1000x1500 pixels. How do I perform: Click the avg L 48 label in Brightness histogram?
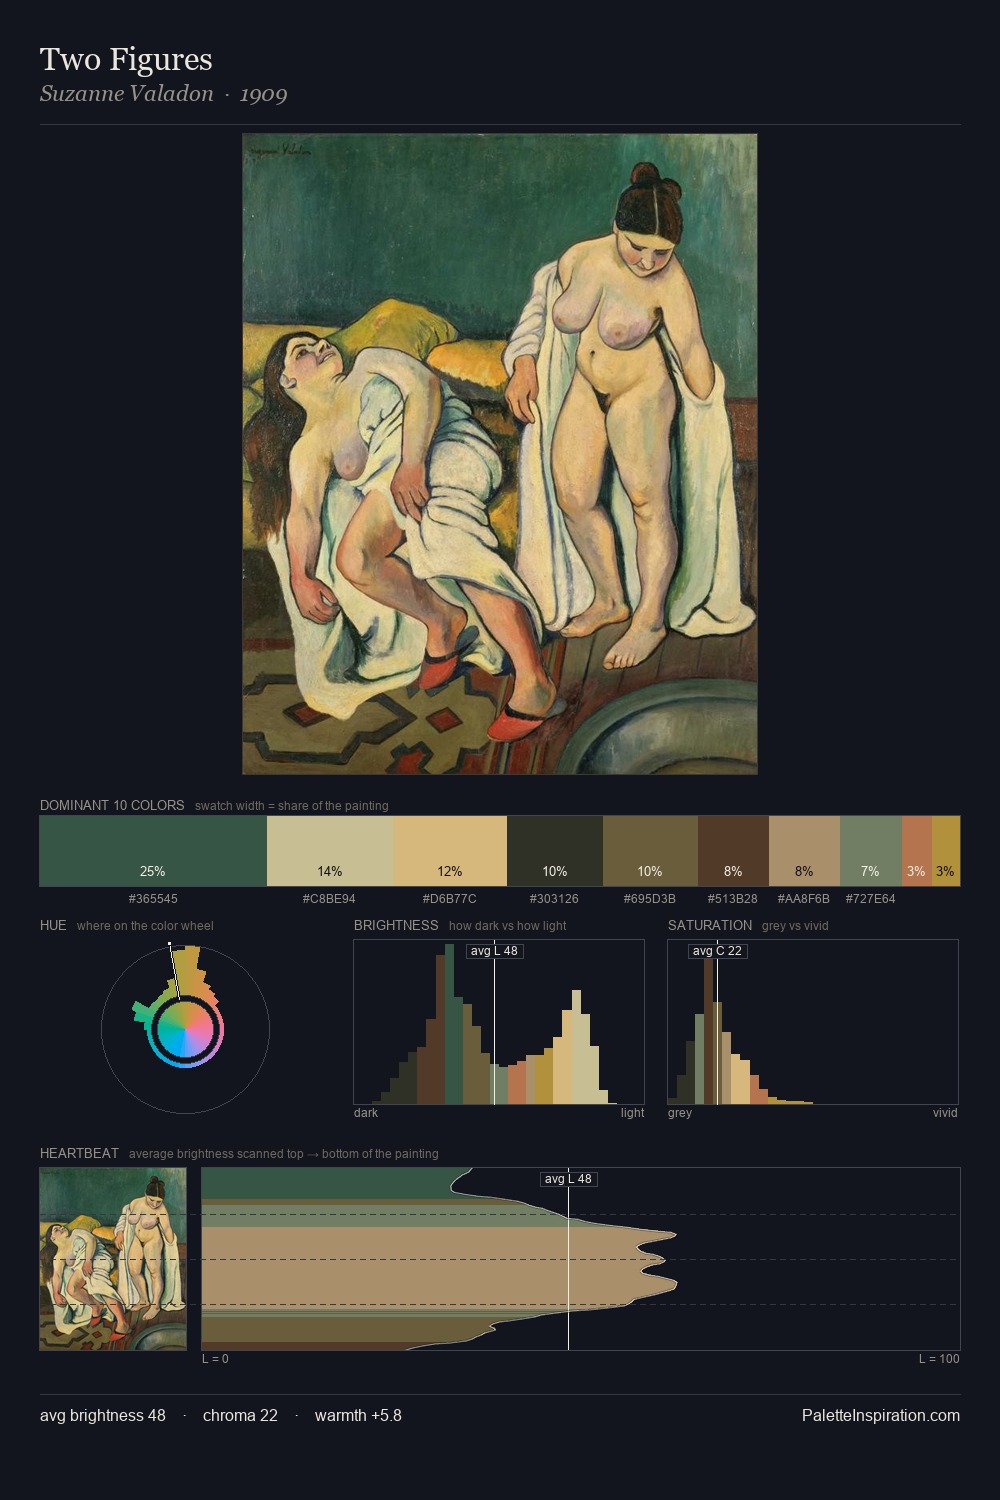(494, 951)
